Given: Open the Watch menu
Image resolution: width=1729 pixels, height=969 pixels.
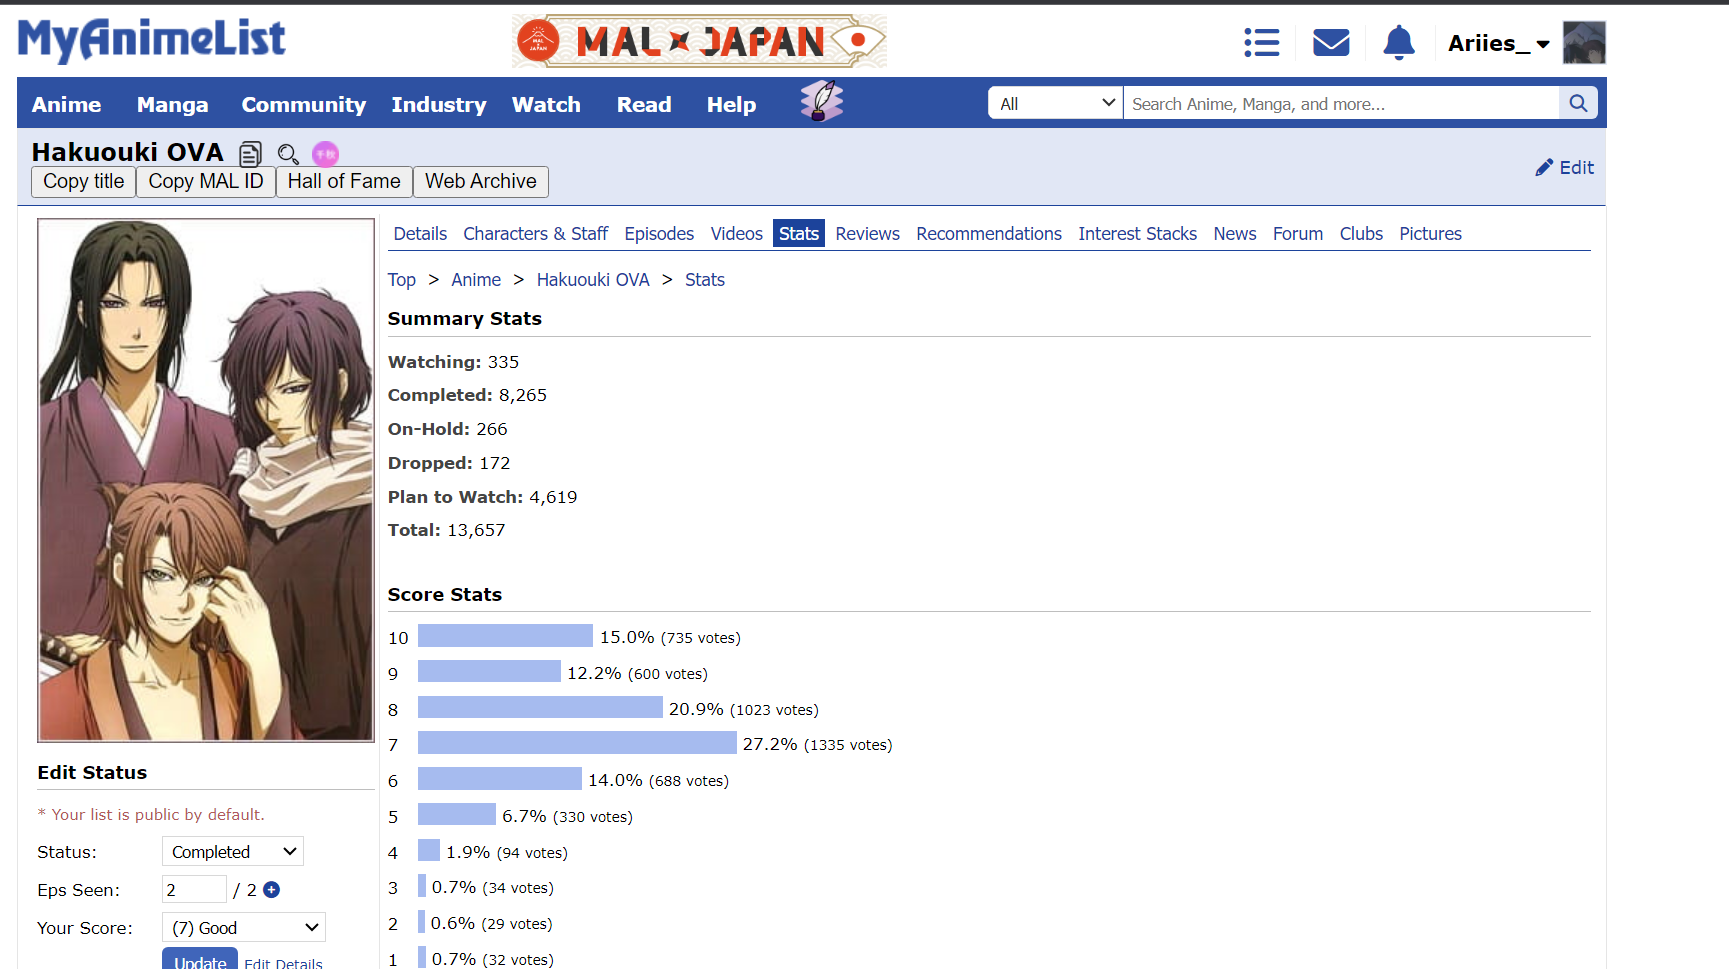Looking at the screenshot, I should coord(546,105).
